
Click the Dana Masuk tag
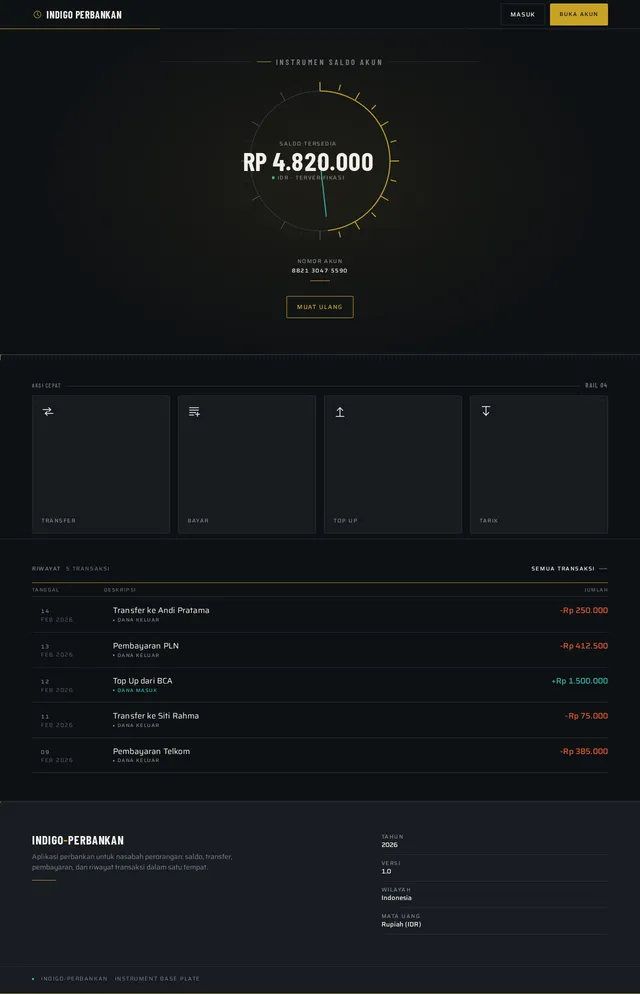[137, 690]
